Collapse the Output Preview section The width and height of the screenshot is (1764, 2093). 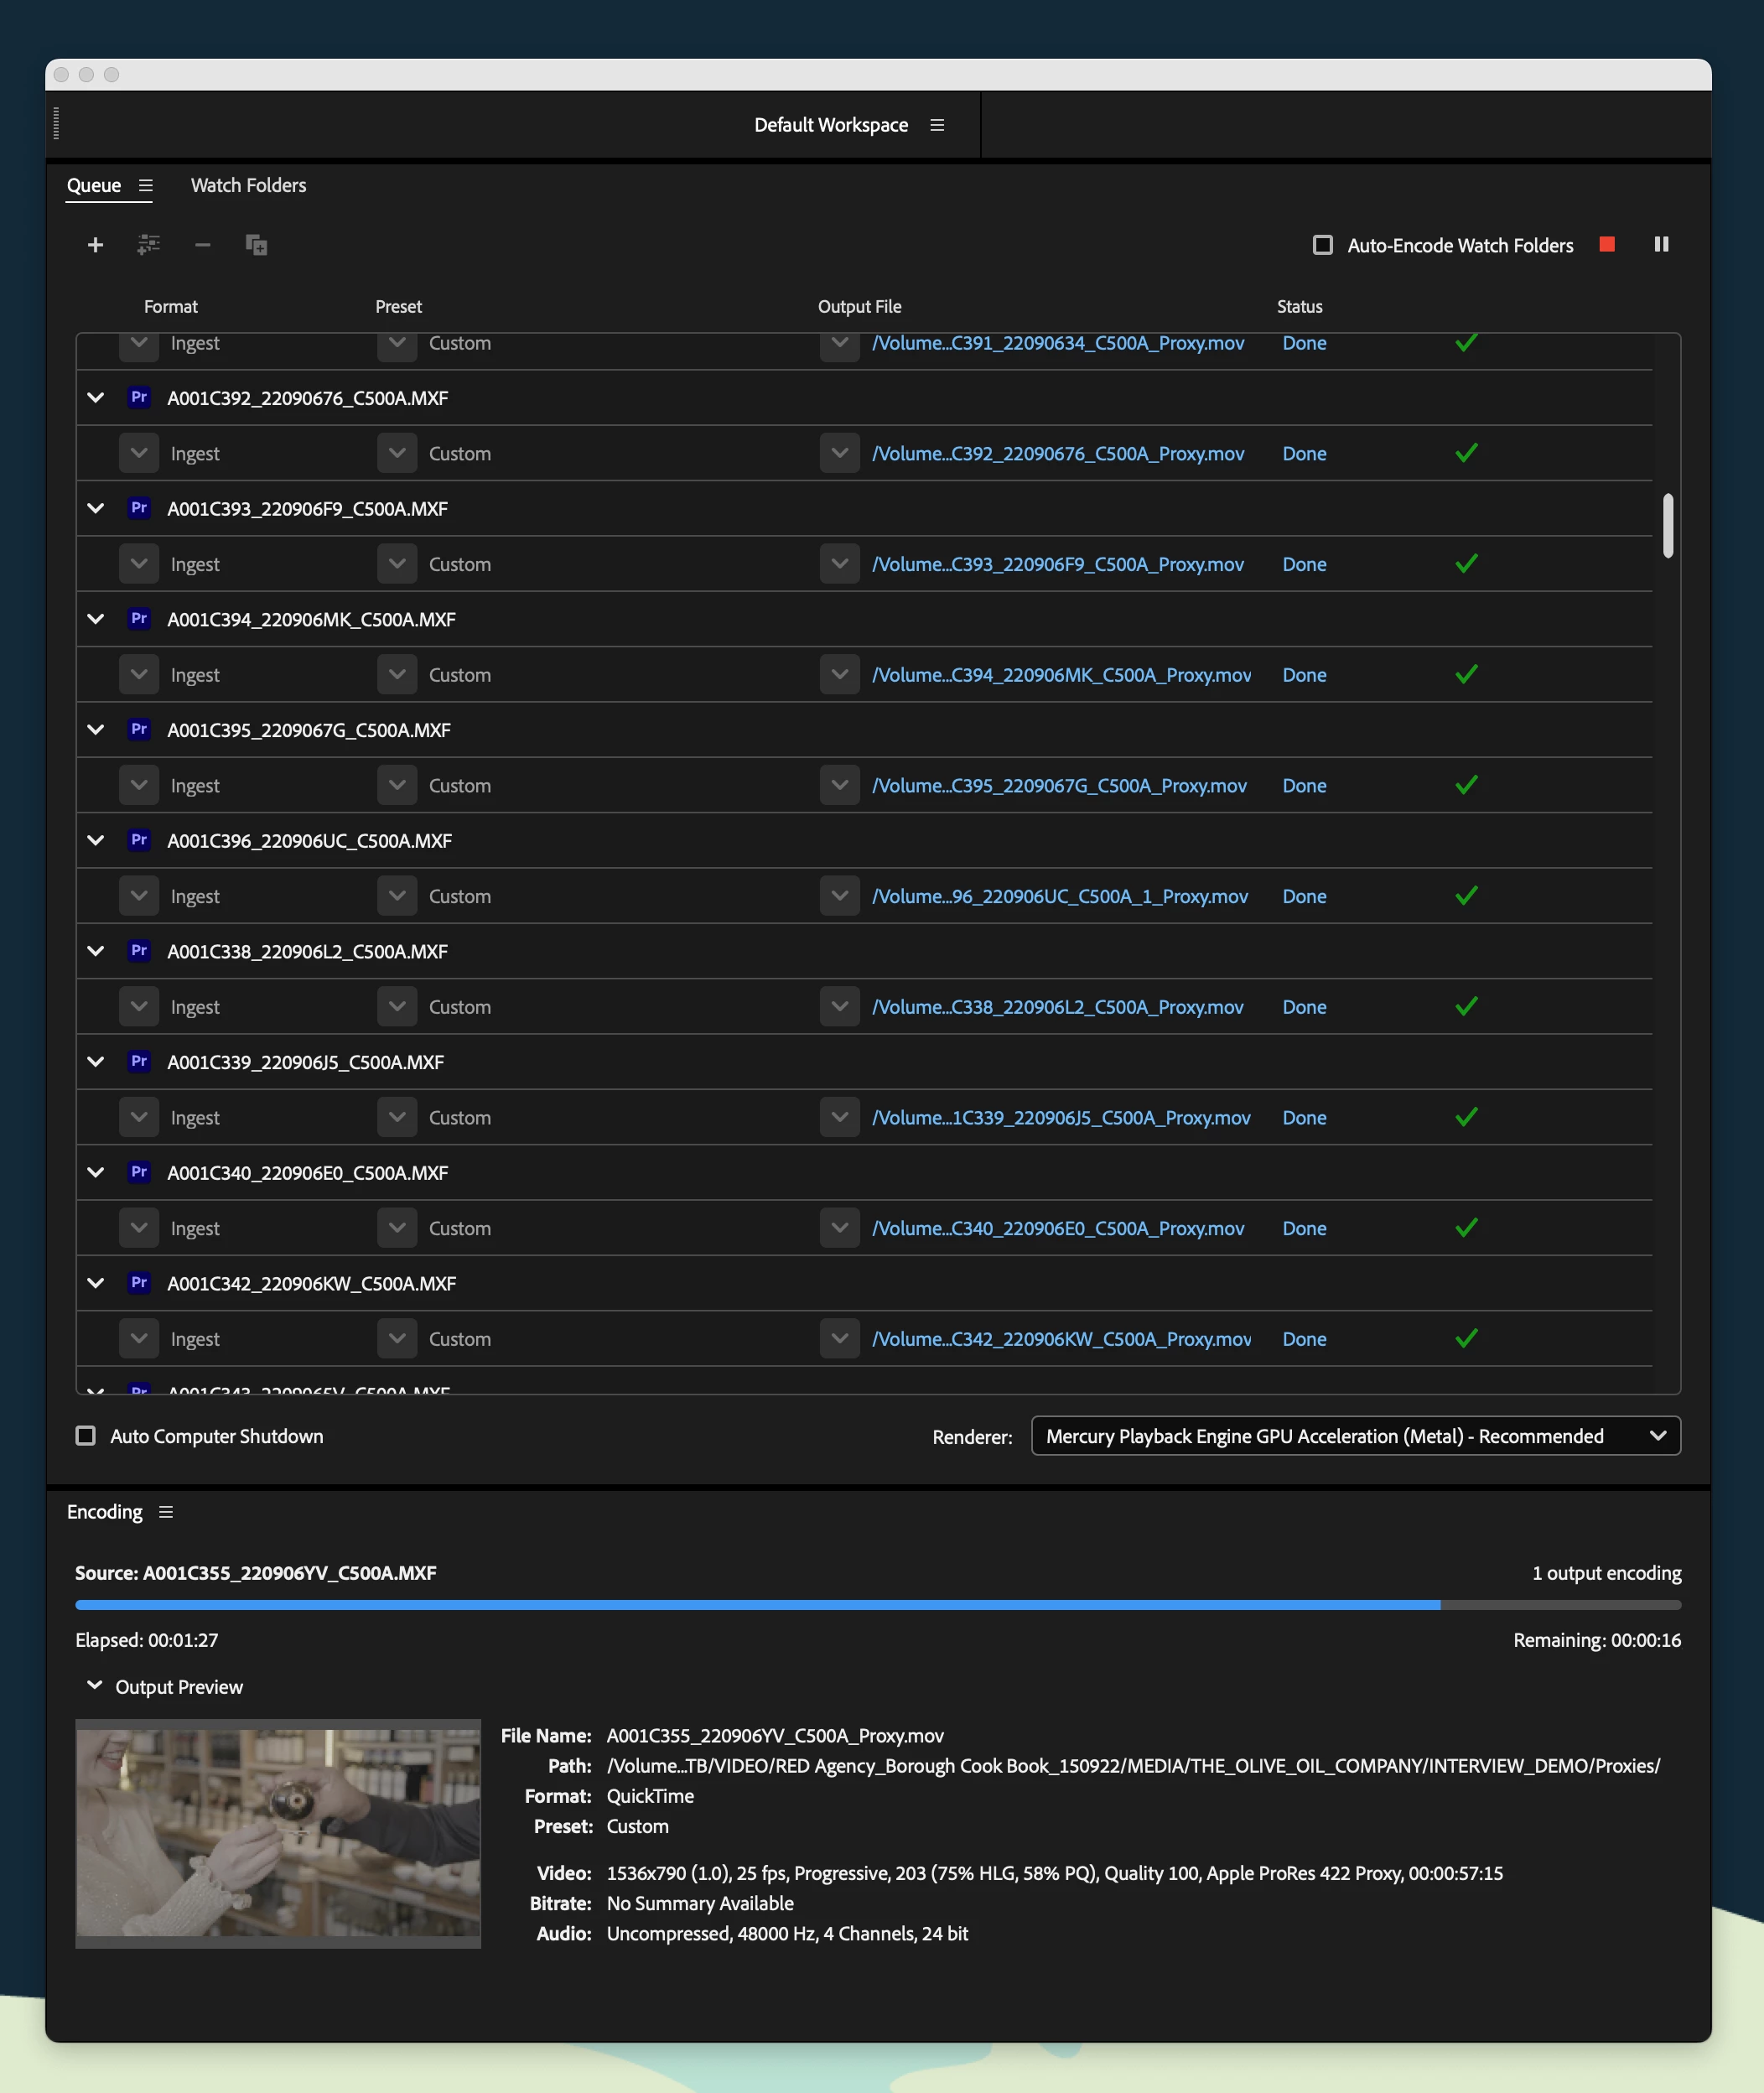click(95, 1686)
